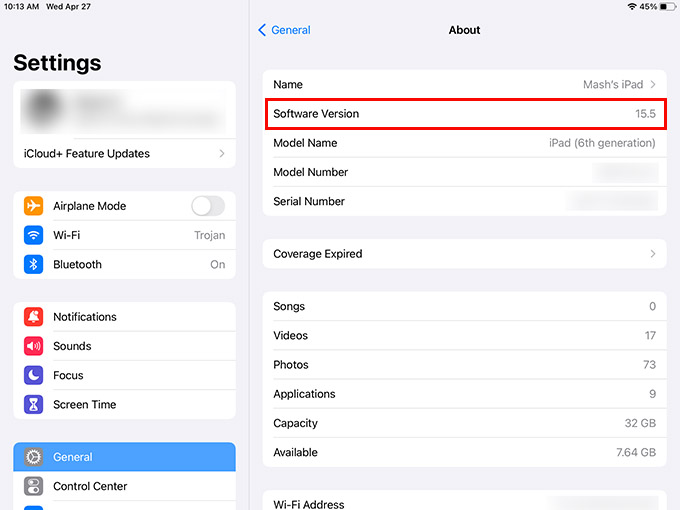Tap Mash's iPad name value

pyautogui.click(x=613, y=85)
